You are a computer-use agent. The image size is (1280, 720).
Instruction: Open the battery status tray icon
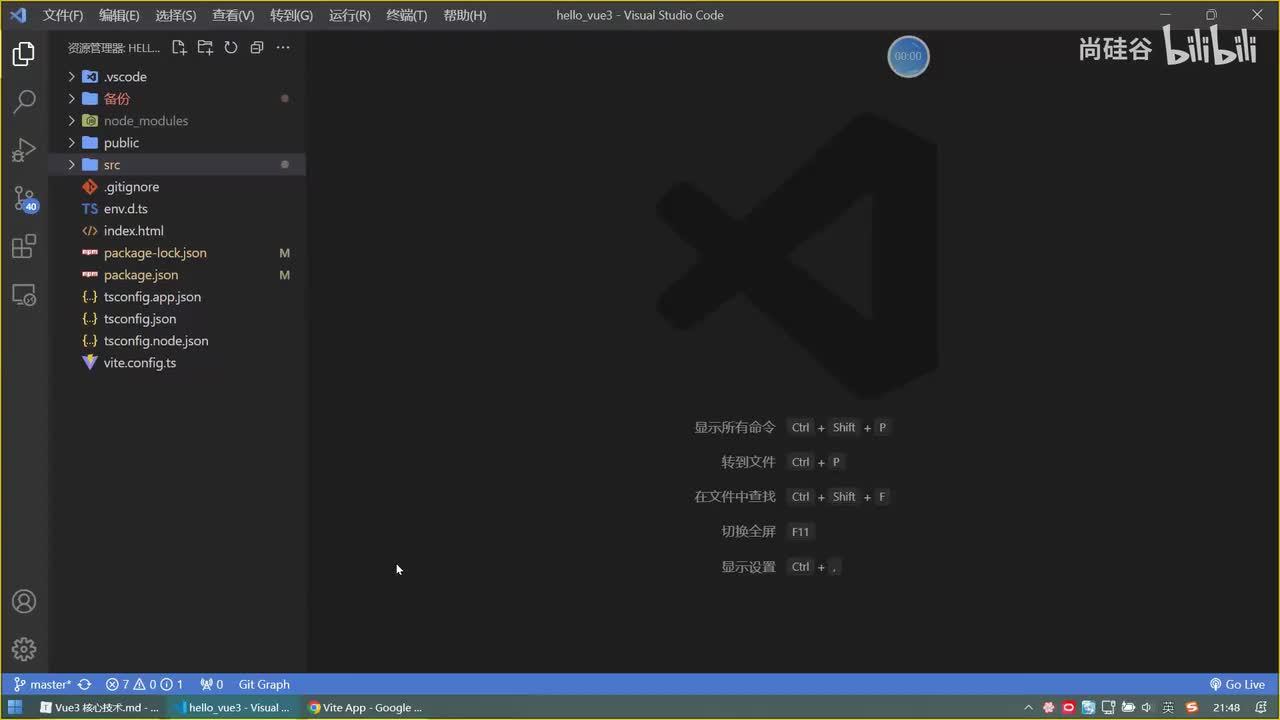(x=1126, y=707)
